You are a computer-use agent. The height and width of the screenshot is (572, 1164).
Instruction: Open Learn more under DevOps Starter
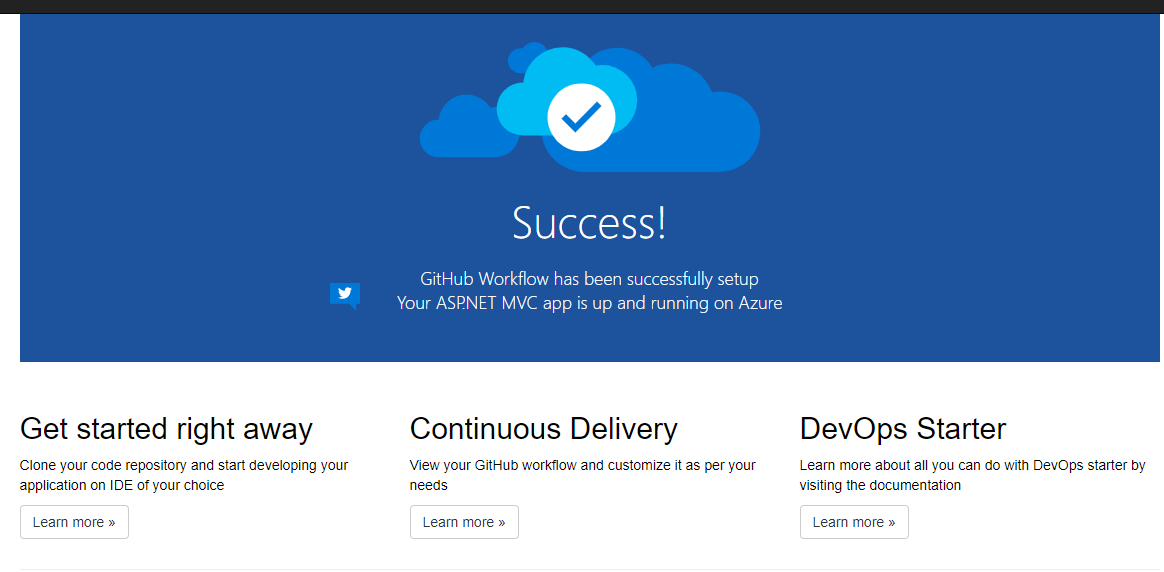click(x=854, y=522)
